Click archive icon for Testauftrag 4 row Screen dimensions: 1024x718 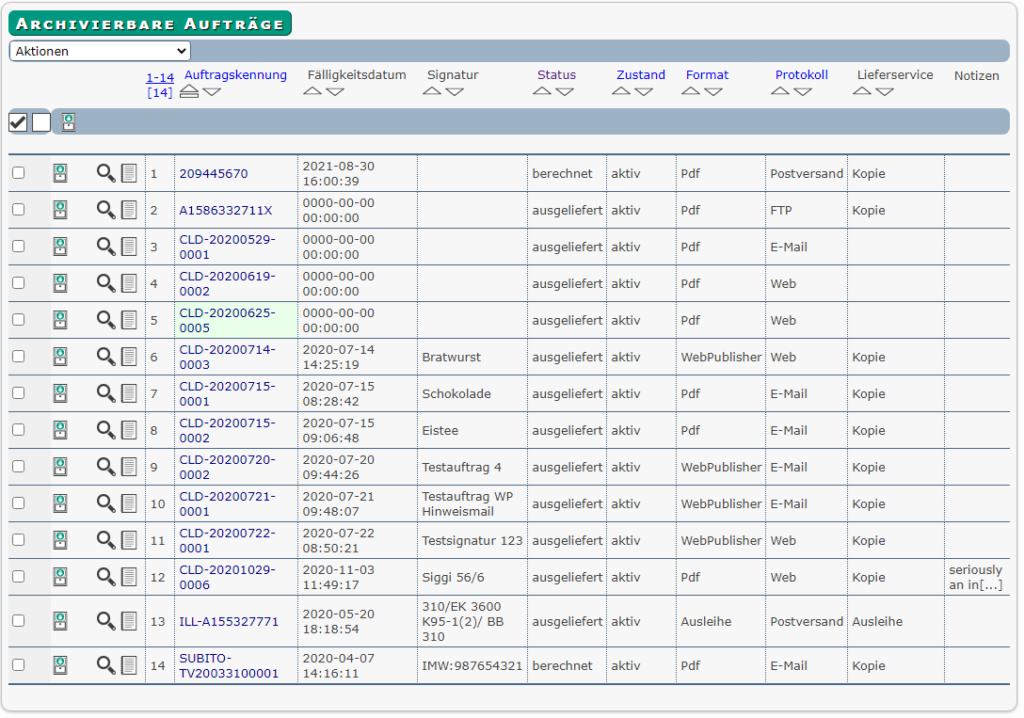60,466
